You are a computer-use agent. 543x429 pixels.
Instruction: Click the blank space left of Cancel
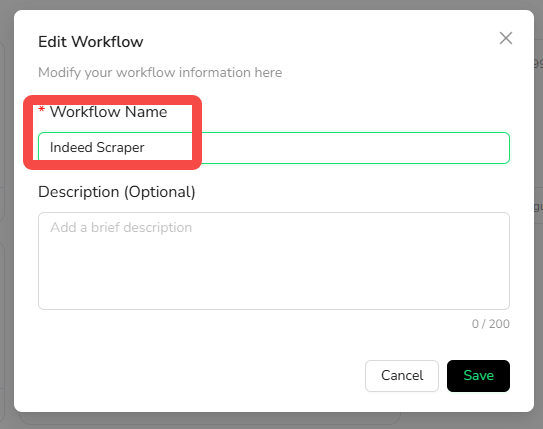click(x=201, y=376)
